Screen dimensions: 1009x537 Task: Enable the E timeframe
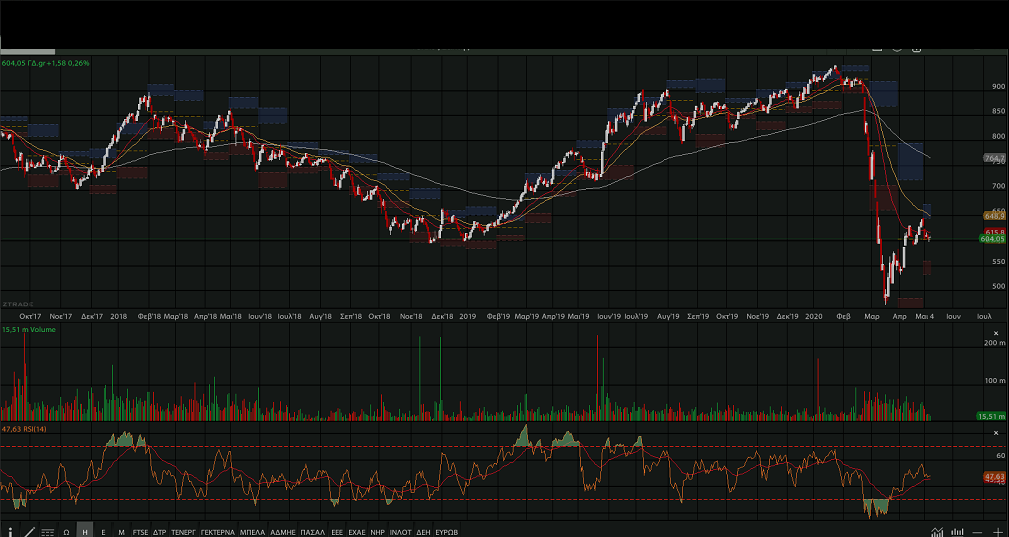pos(103,532)
